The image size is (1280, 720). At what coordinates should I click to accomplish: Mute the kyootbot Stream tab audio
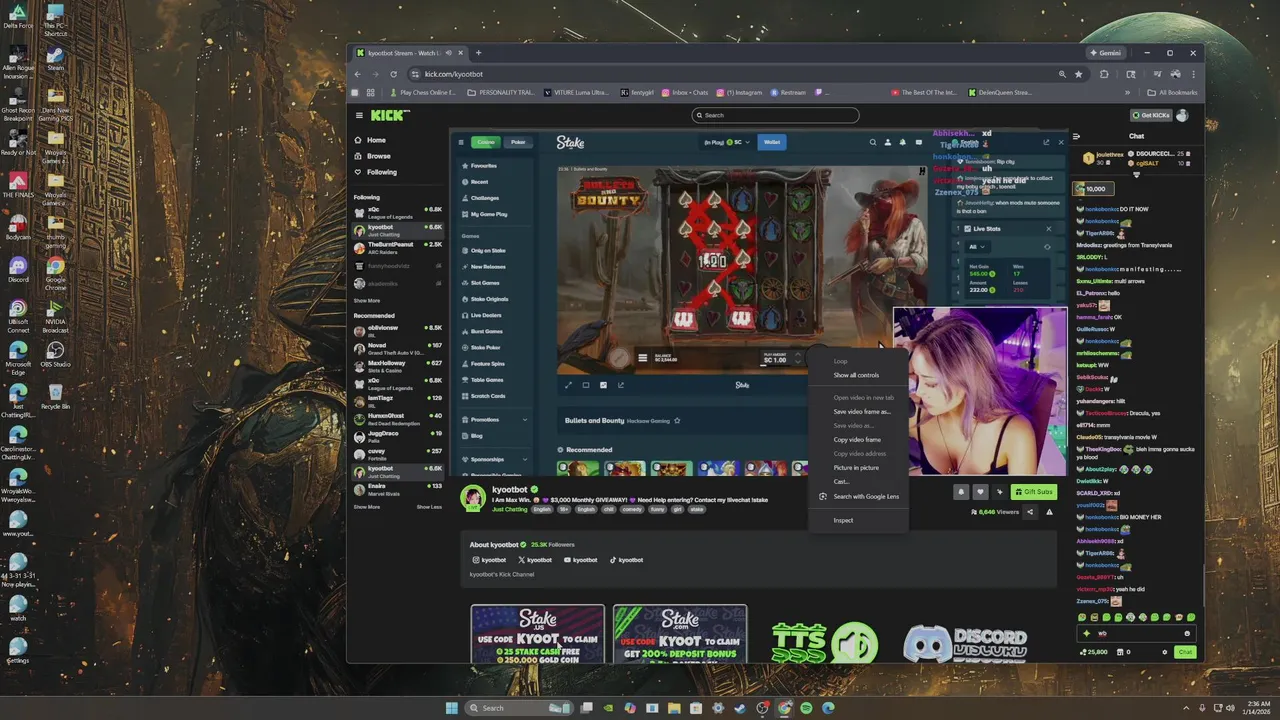point(448,53)
